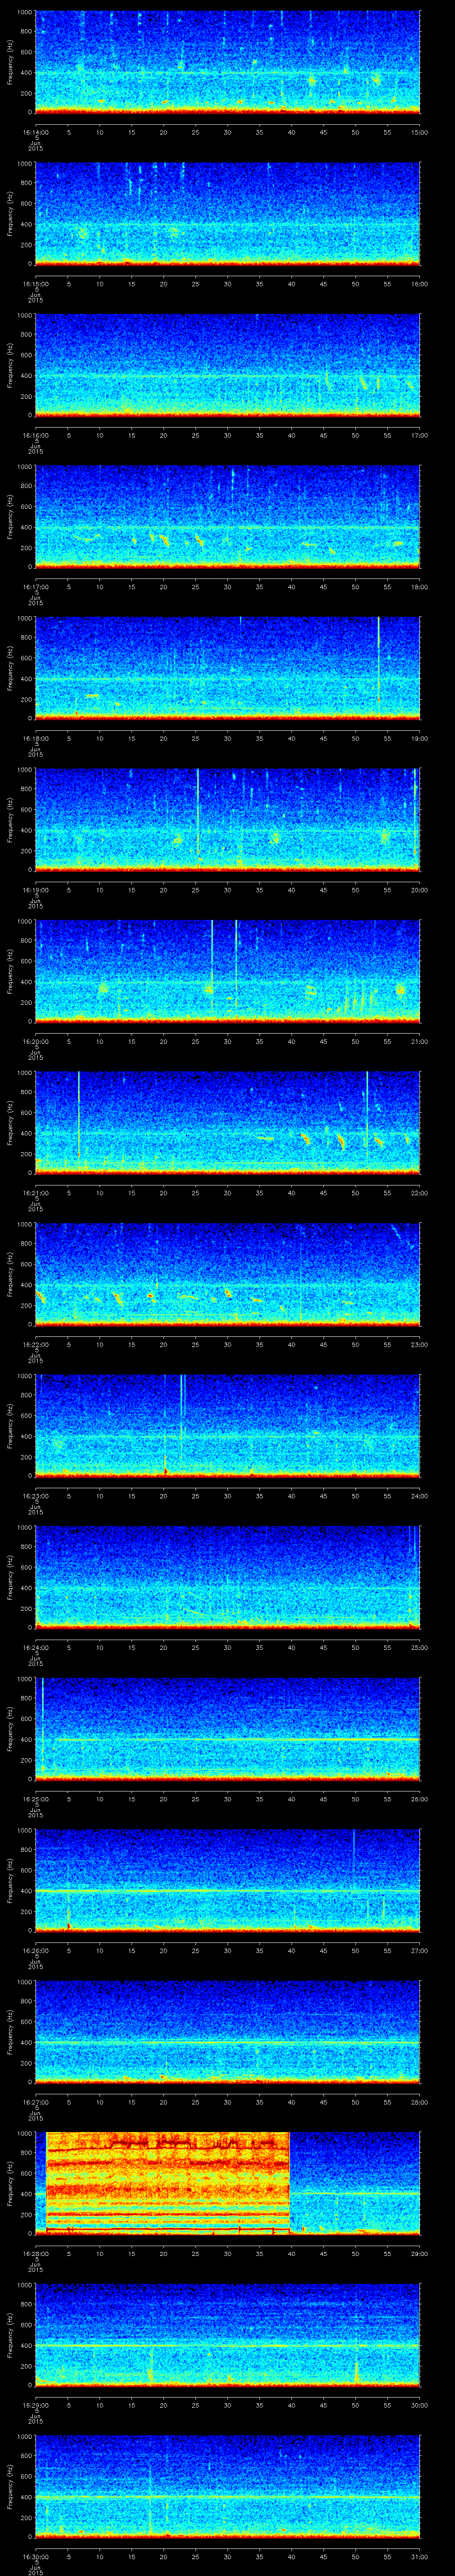Select the 18:00 end time label
The width and height of the screenshot is (455, 2576).
point(420,587)
